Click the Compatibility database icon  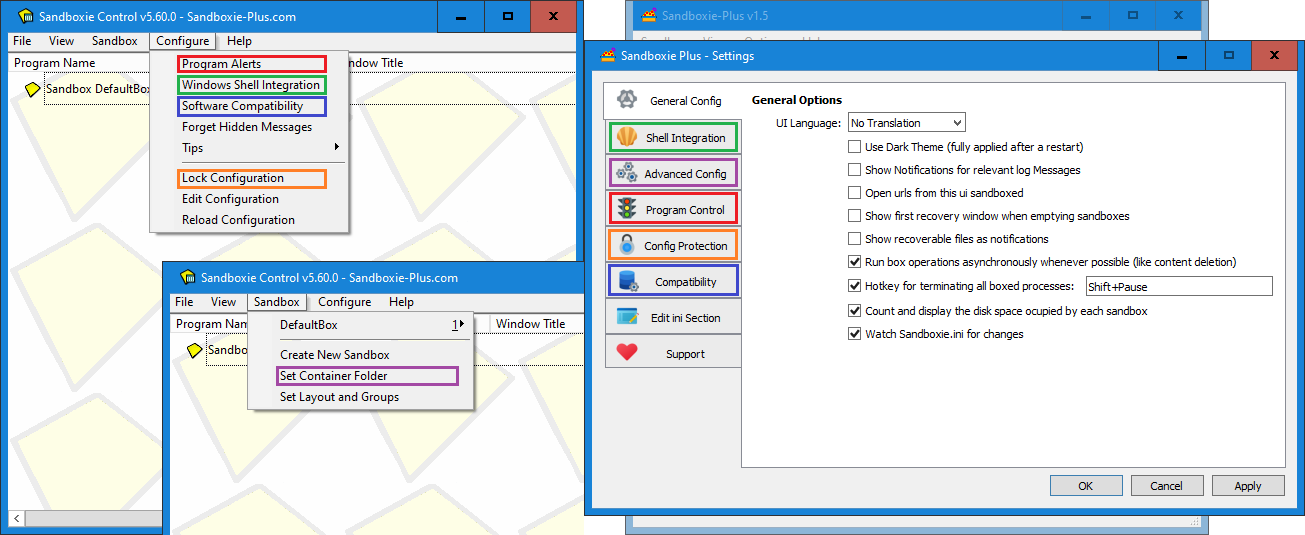pyautogui.click(x=627, y=281)
